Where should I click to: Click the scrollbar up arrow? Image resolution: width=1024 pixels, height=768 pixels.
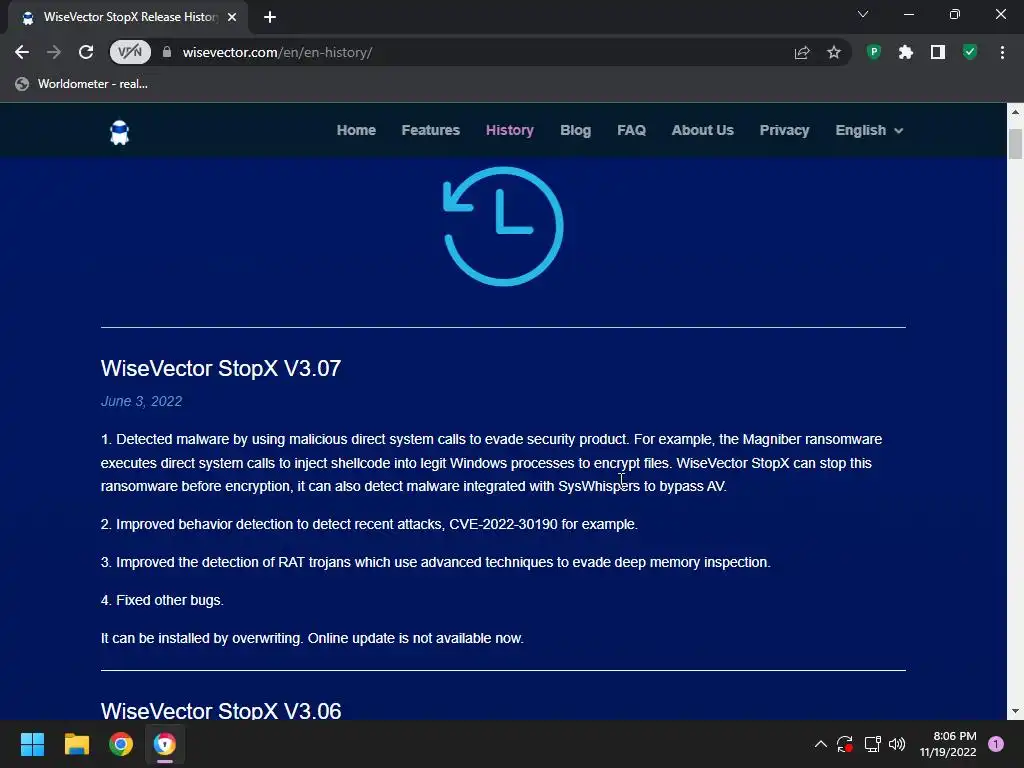click(x=1015, y=112)
